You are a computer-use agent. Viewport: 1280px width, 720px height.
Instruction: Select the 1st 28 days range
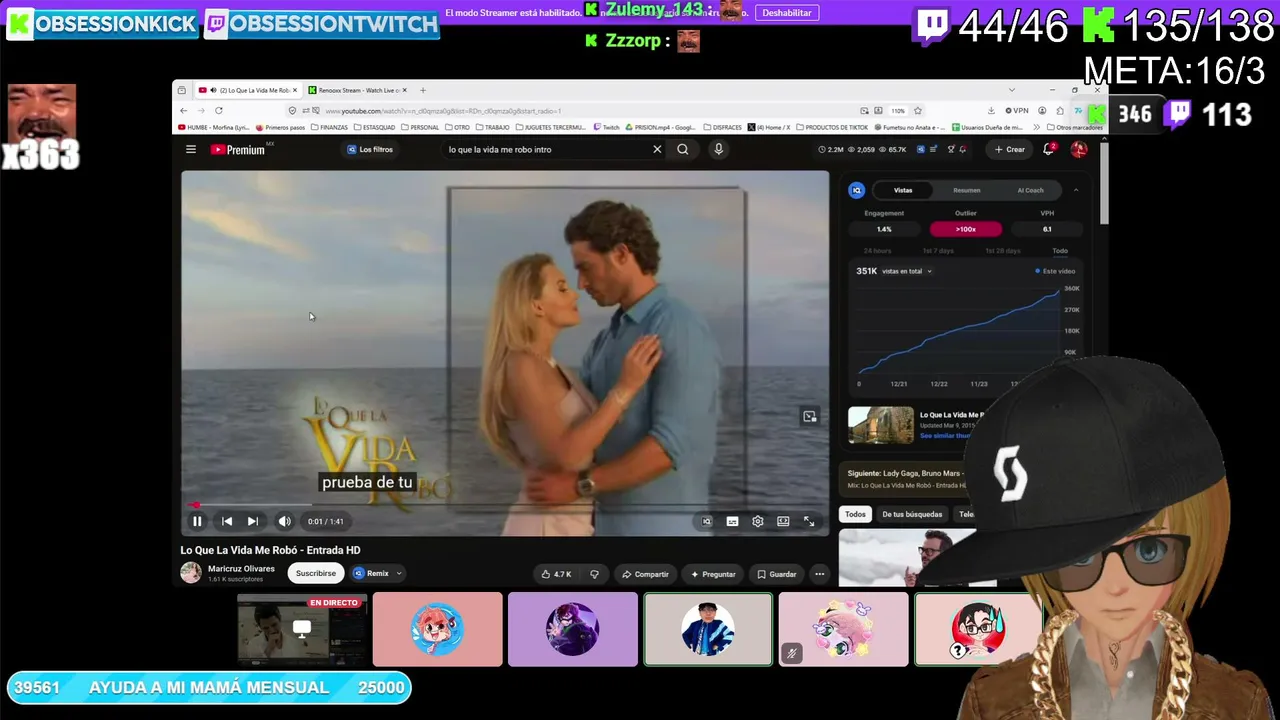tap(1003, 250)
